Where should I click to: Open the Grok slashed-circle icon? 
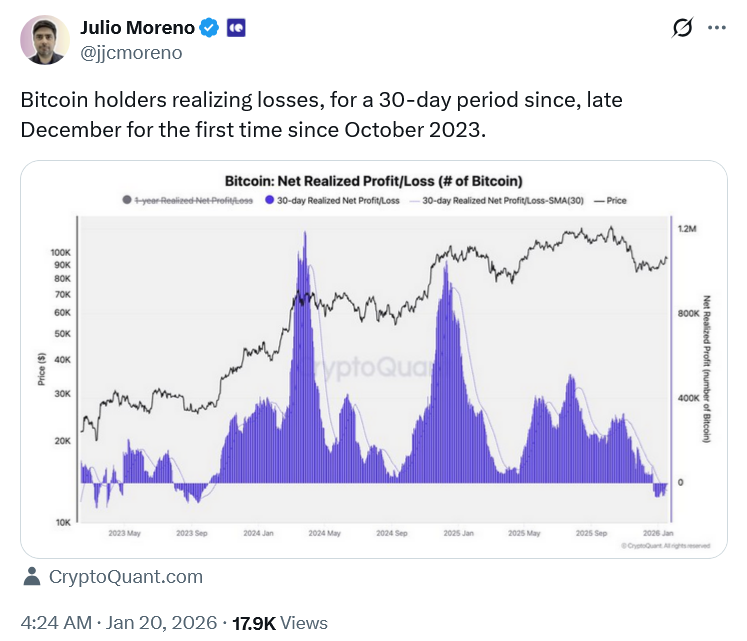coord(683,29)
